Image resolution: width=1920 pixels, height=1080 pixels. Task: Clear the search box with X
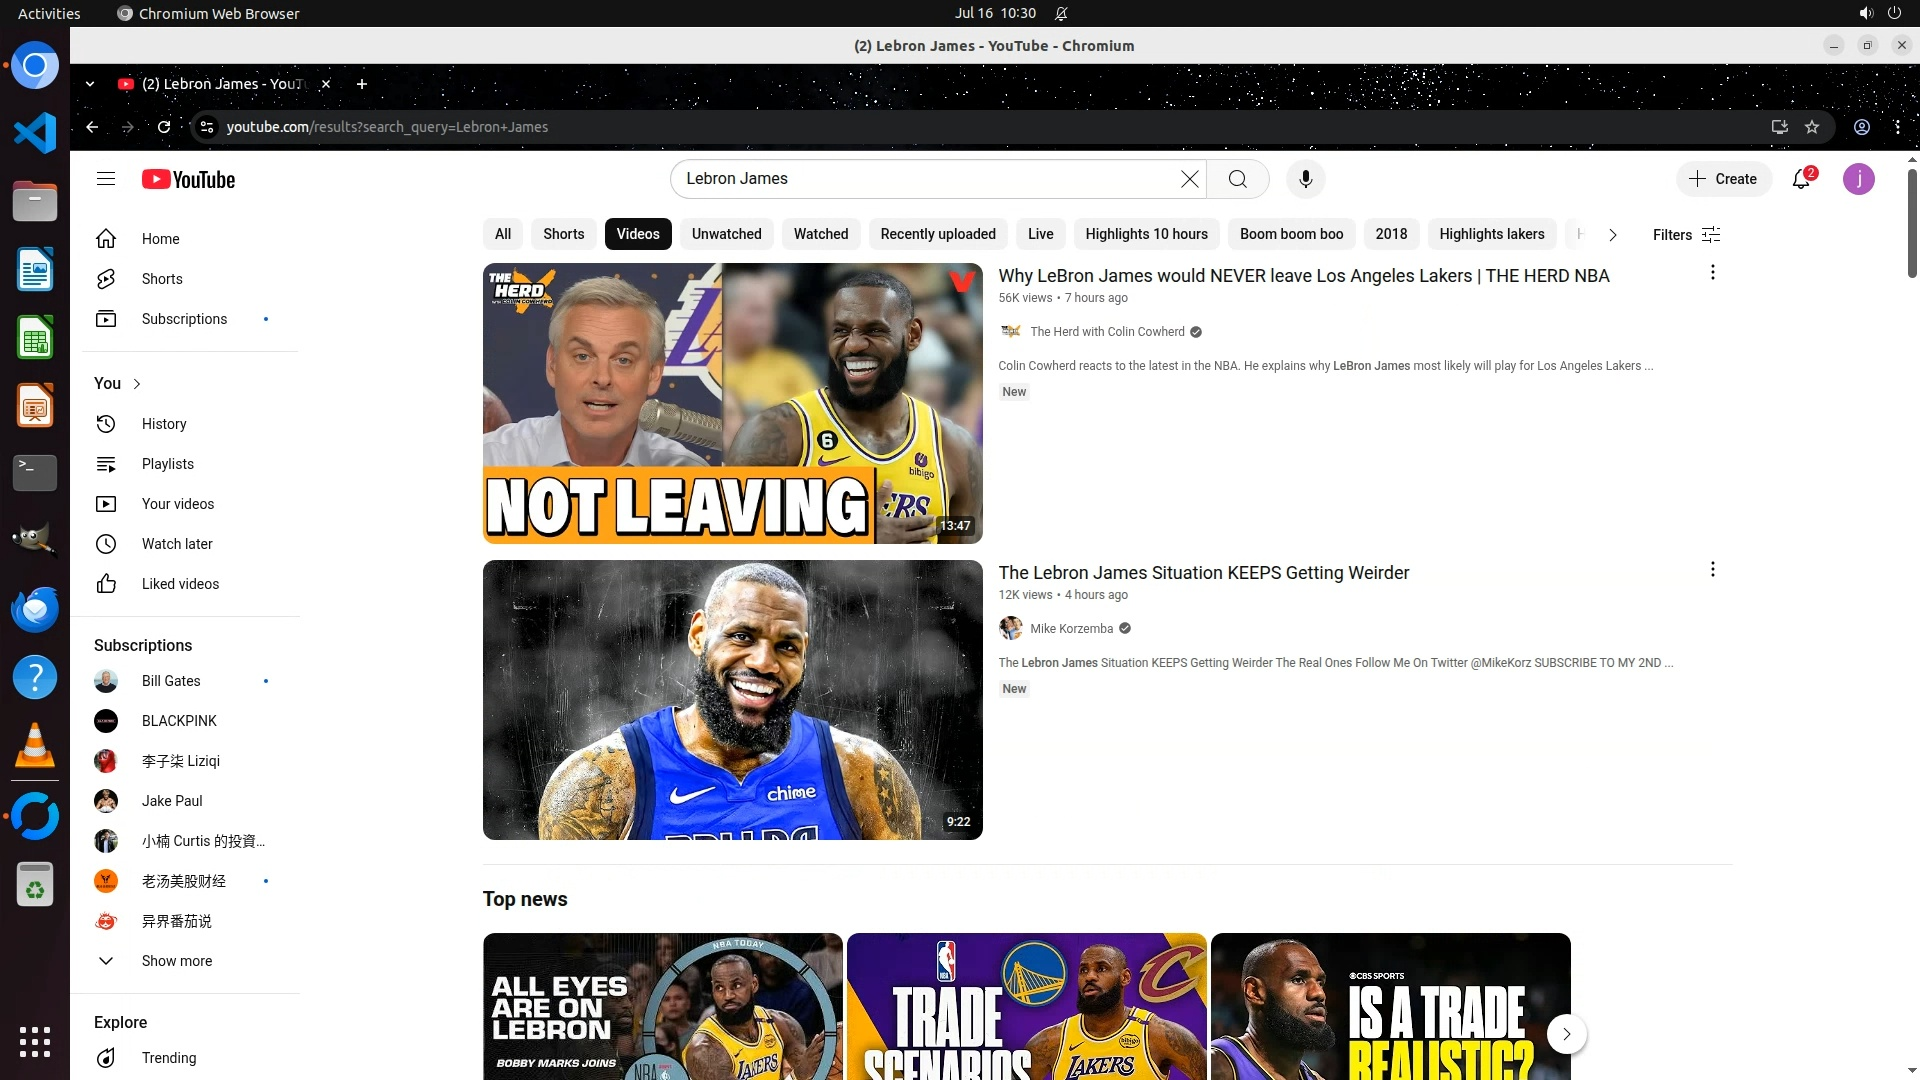tap(1189, 179)
